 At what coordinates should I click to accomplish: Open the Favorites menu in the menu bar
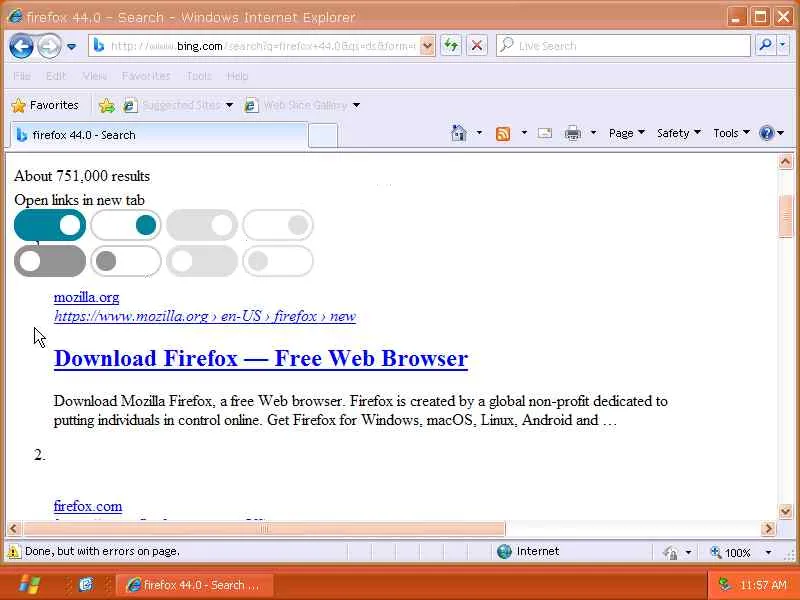146,76
